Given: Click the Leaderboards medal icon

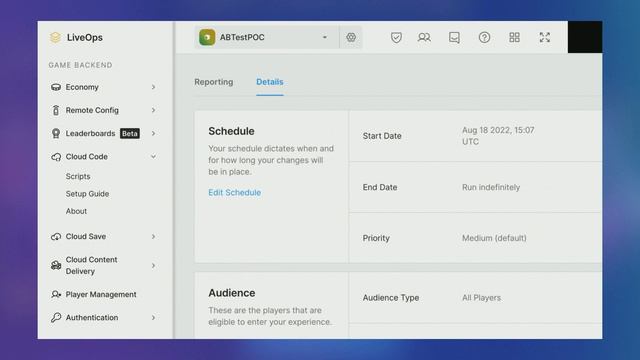Looking at the screenshot, I should tap(56, 133).
